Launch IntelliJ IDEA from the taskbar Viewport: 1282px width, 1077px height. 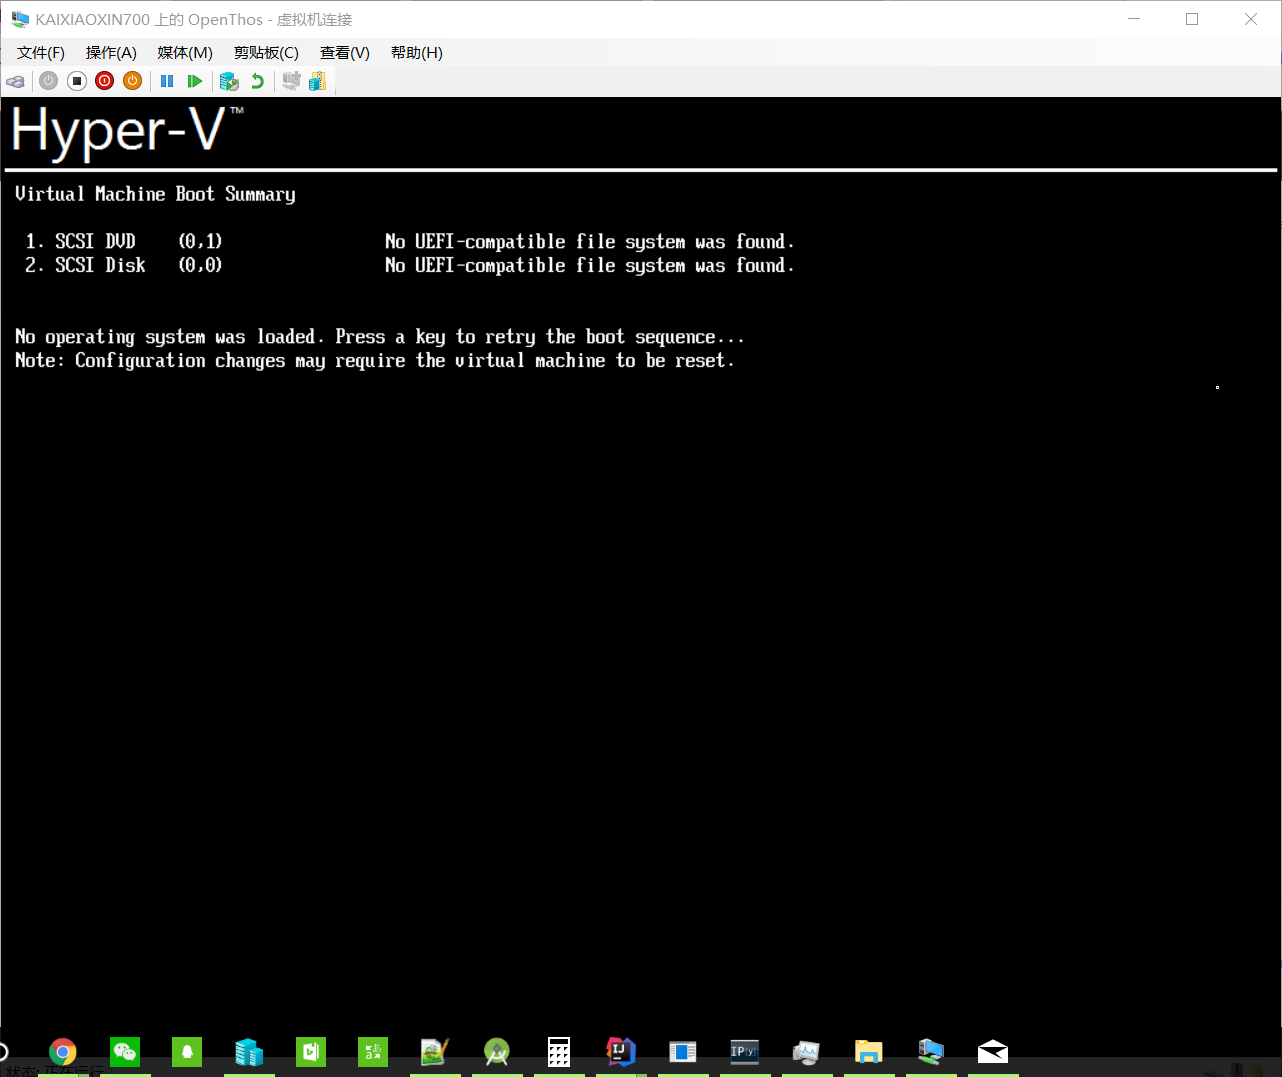pos(621,1052)
